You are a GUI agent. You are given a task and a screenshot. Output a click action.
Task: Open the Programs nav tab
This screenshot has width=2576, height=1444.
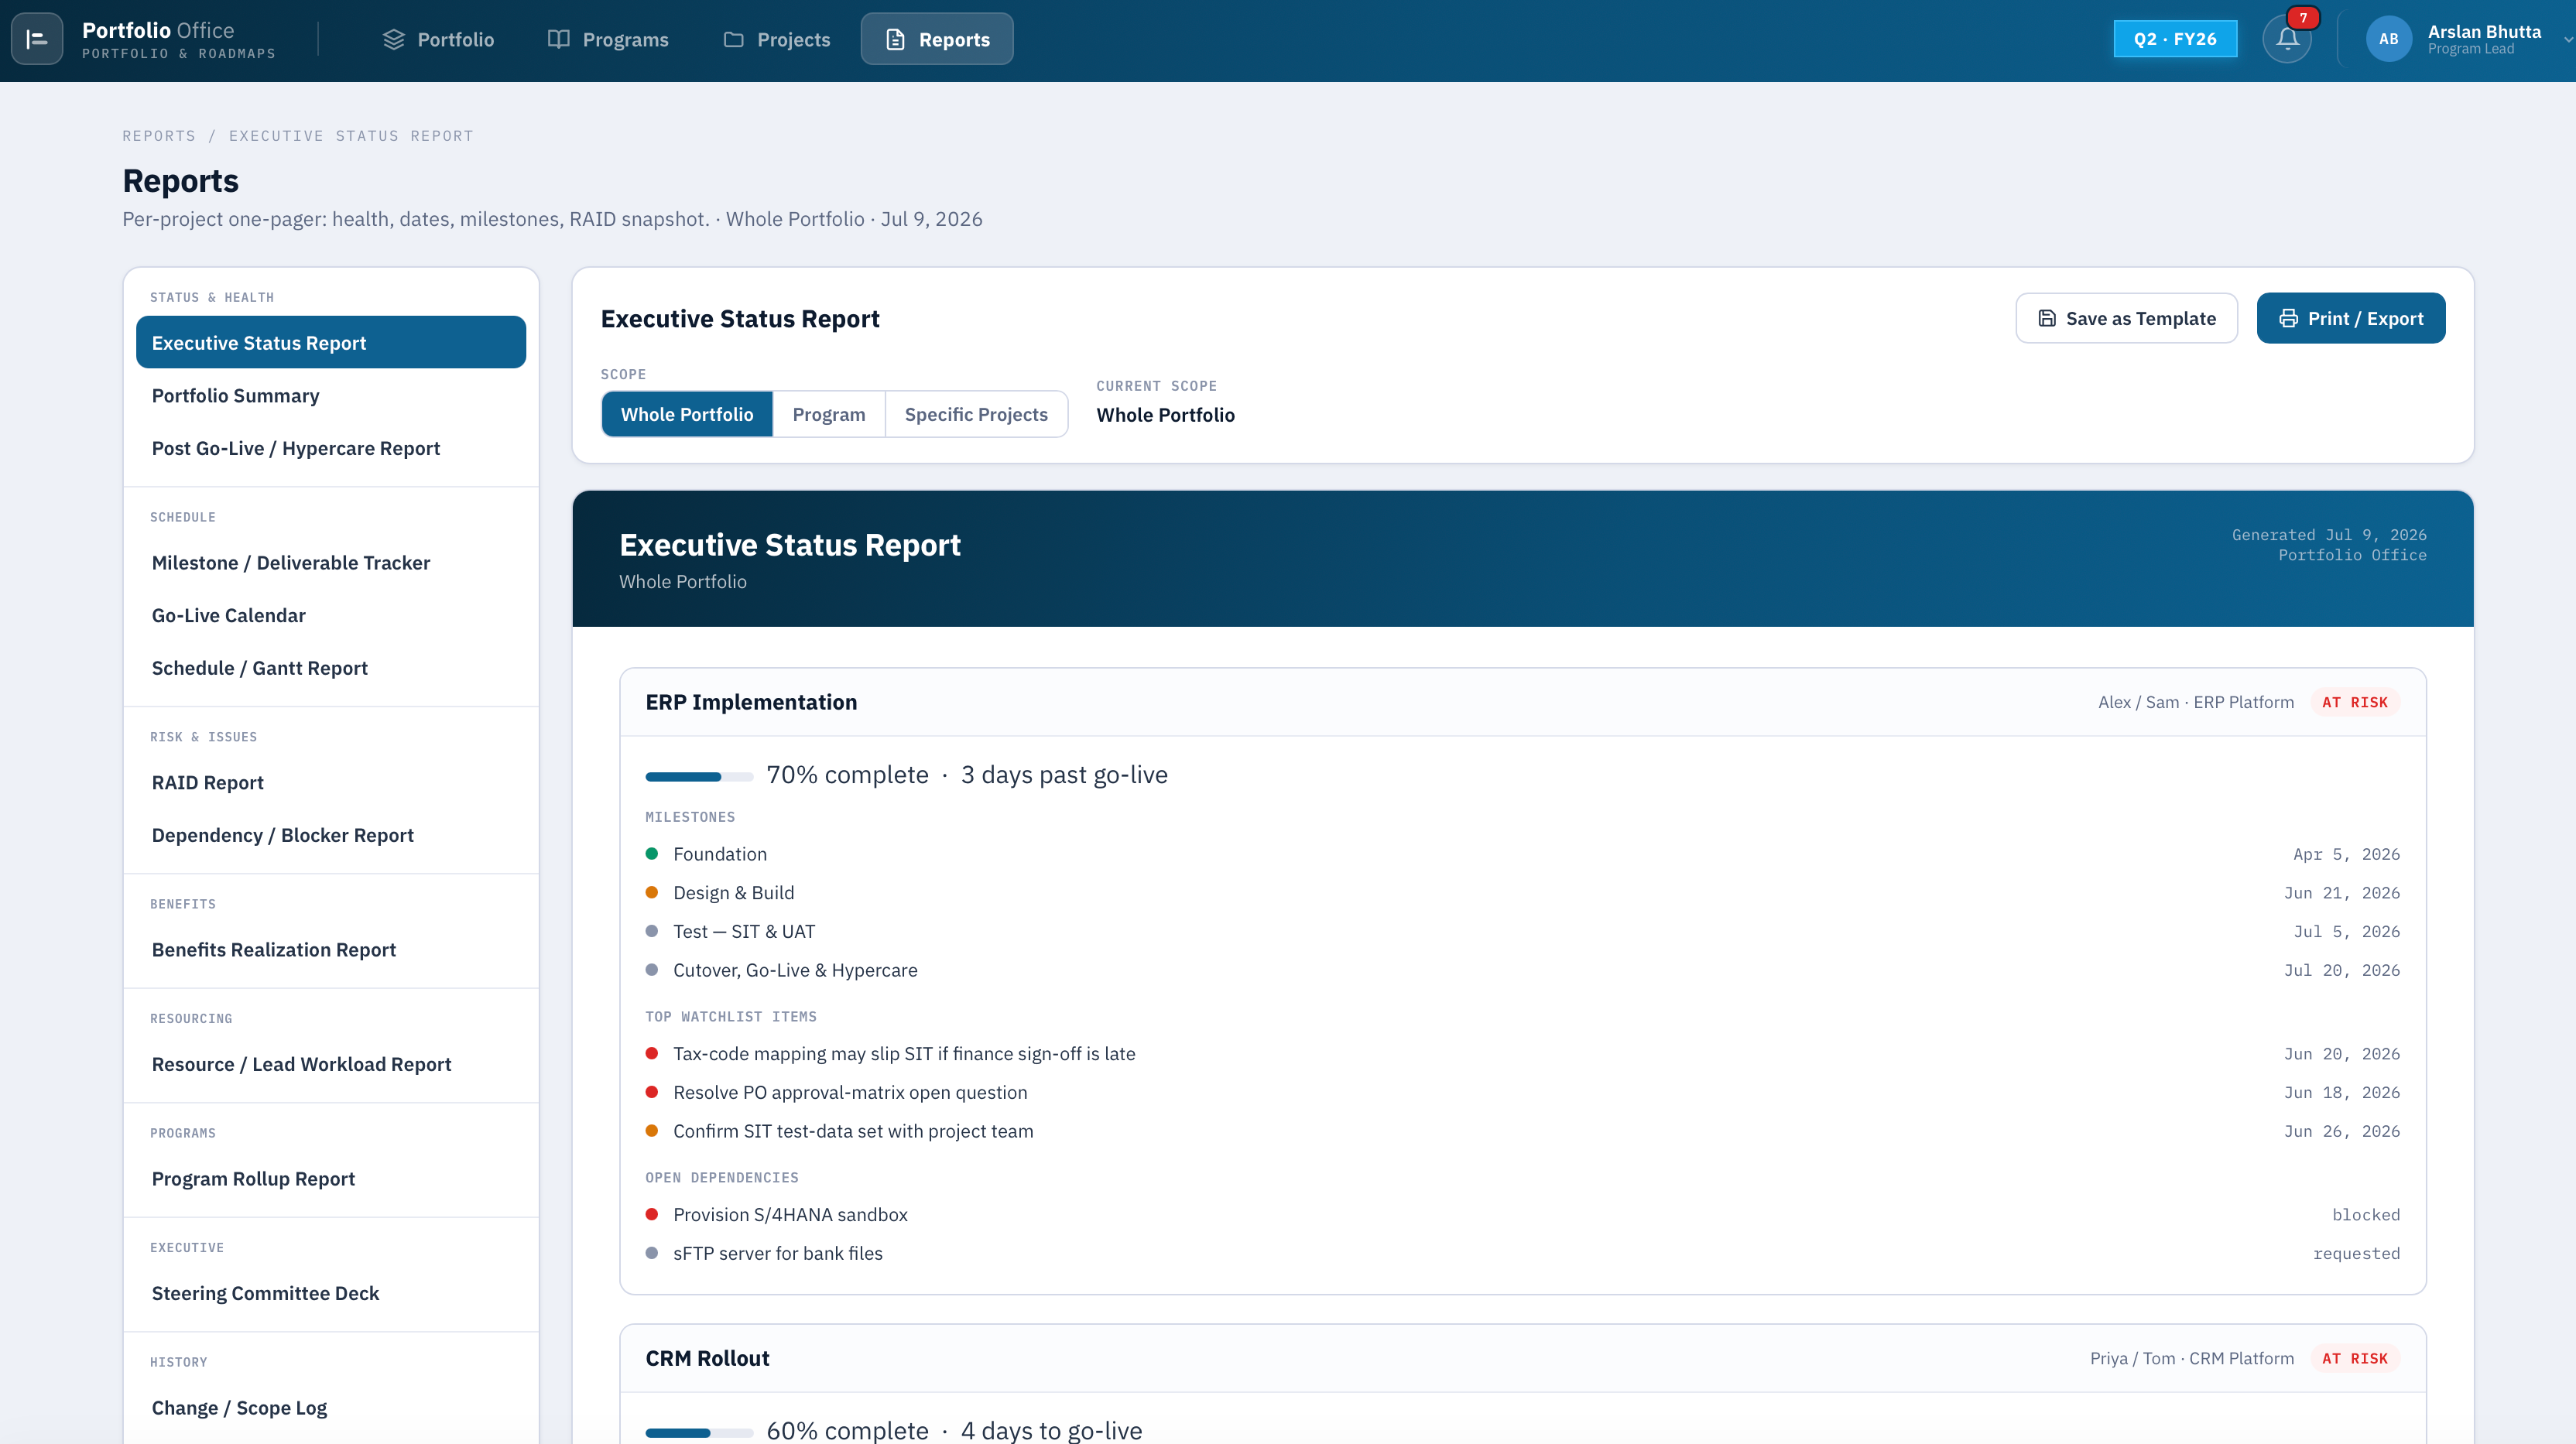point(608,39)
